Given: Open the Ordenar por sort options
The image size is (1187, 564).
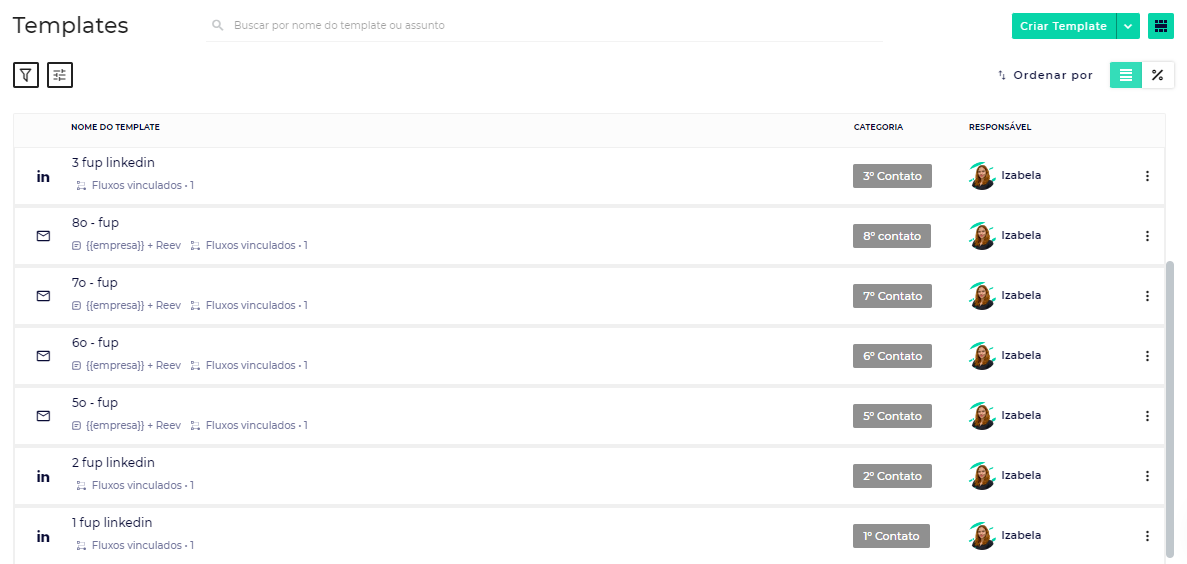Looking at the screenshot, I should (1045, 75).
